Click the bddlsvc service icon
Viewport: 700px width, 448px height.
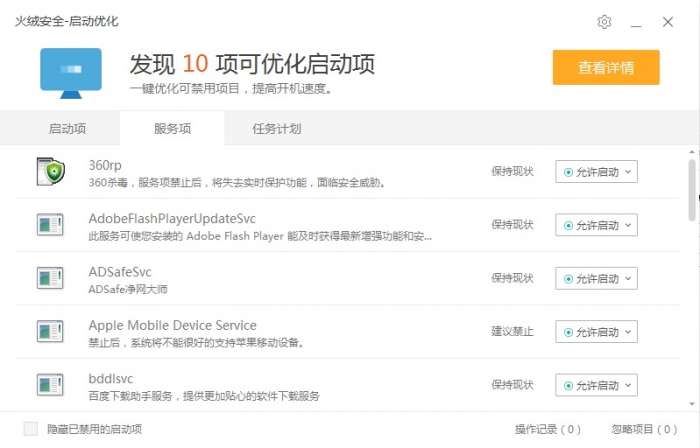(50, 385)
